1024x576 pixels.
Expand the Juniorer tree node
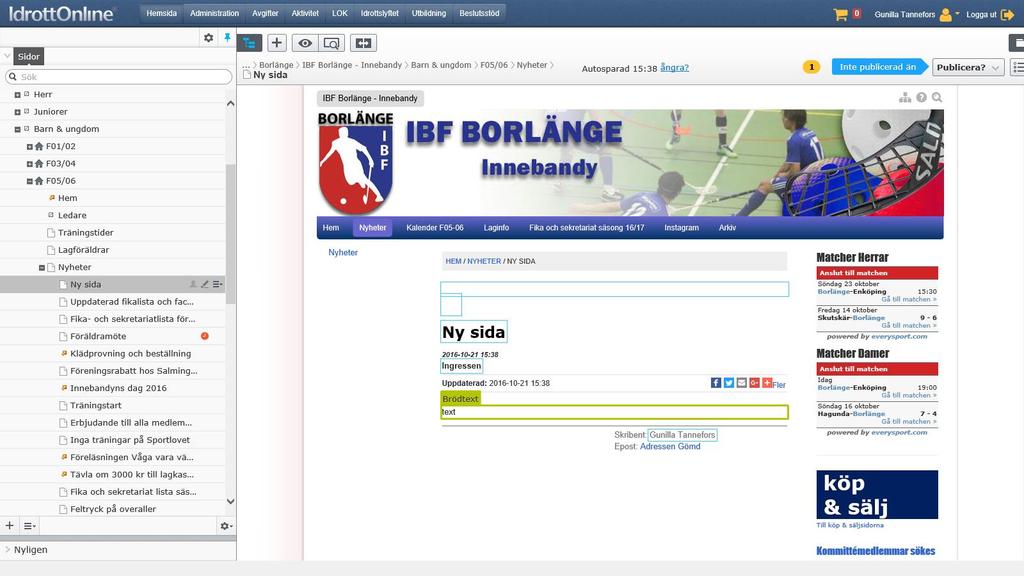point(18,112)
